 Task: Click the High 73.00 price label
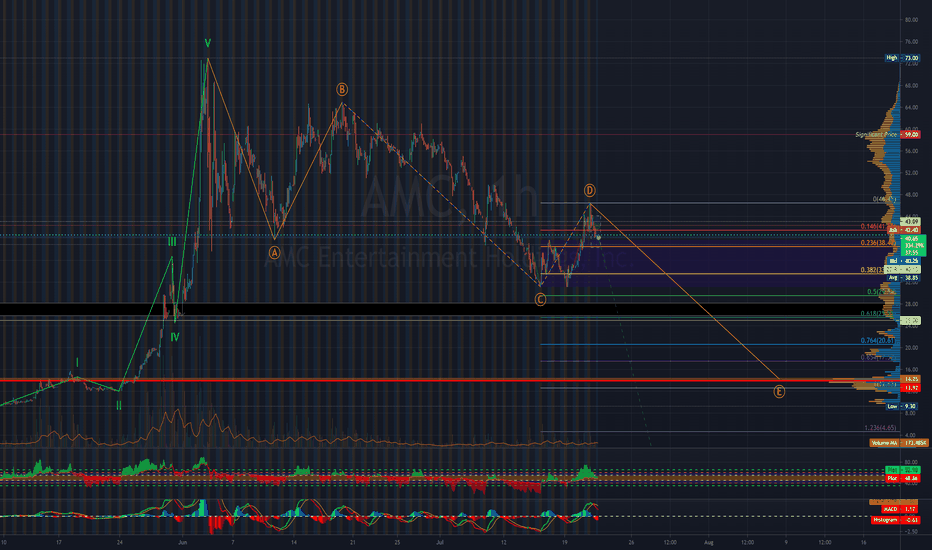pyautogui.click(x=902, y=58)
